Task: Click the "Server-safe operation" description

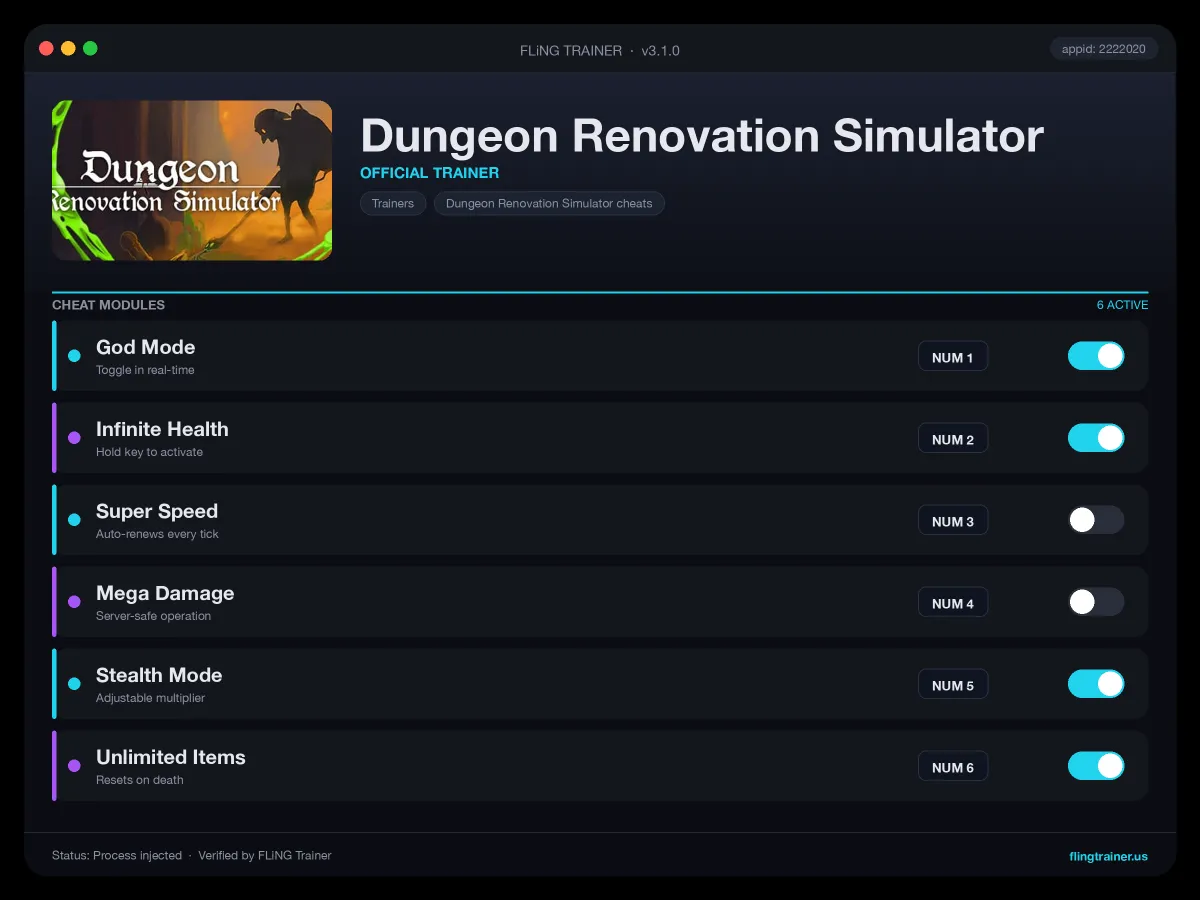Action: pos(153,616)
